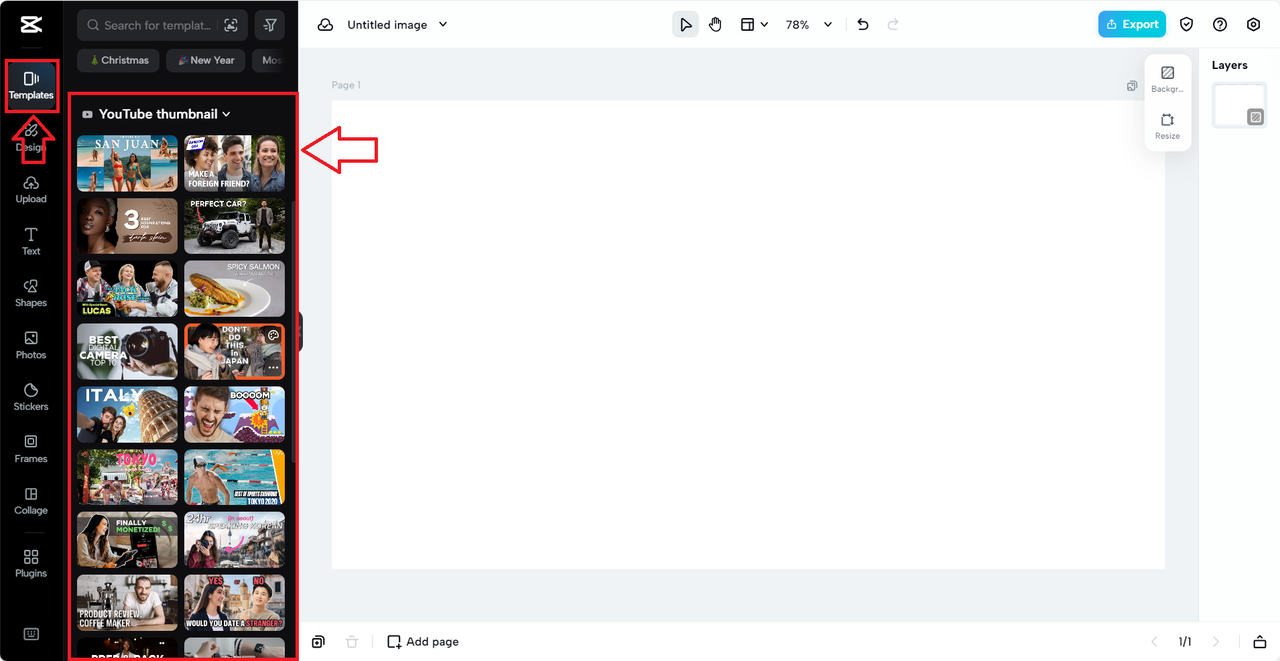Open the Text tool panel
Image resolution: width=1280 pixels, height=661 pixels.
(31, 241)
